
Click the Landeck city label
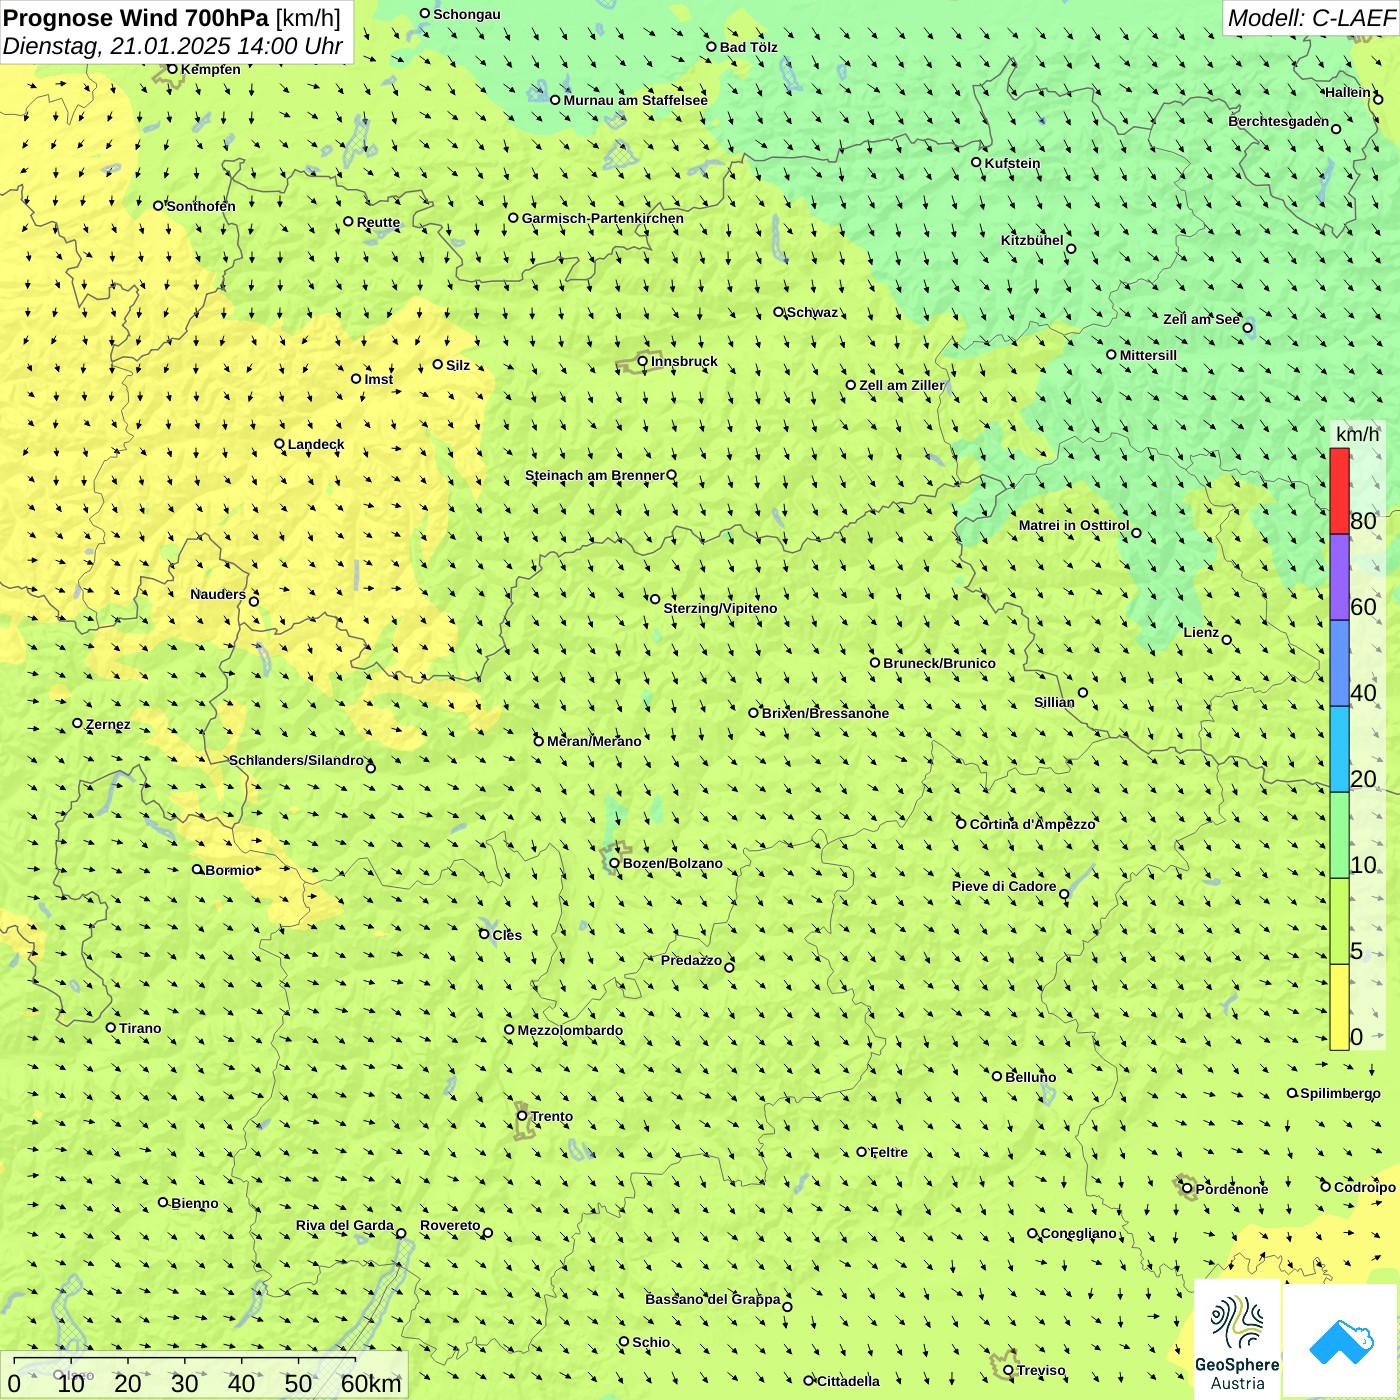coord(316,444)
